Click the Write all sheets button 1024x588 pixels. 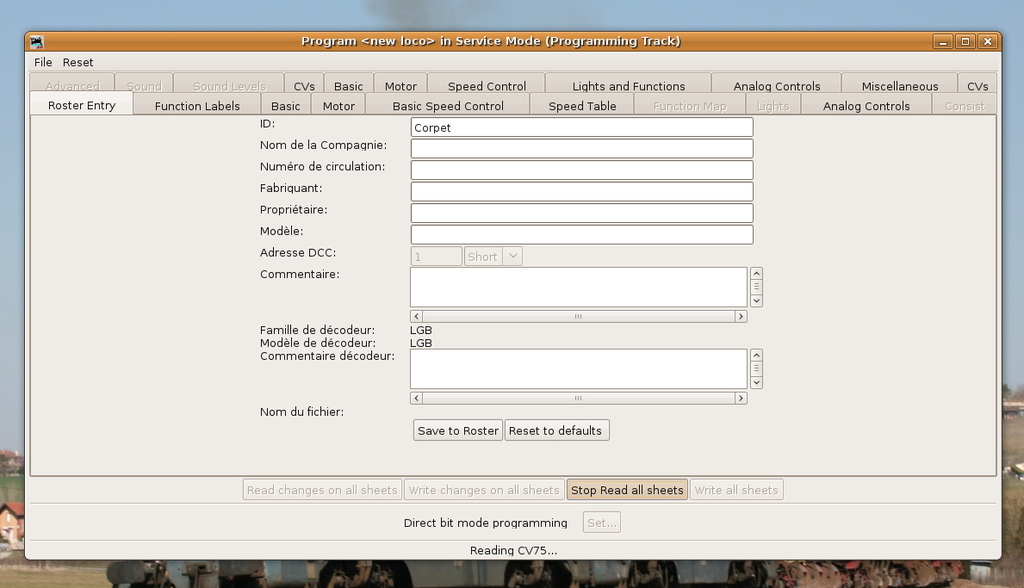tap(736, 490)
